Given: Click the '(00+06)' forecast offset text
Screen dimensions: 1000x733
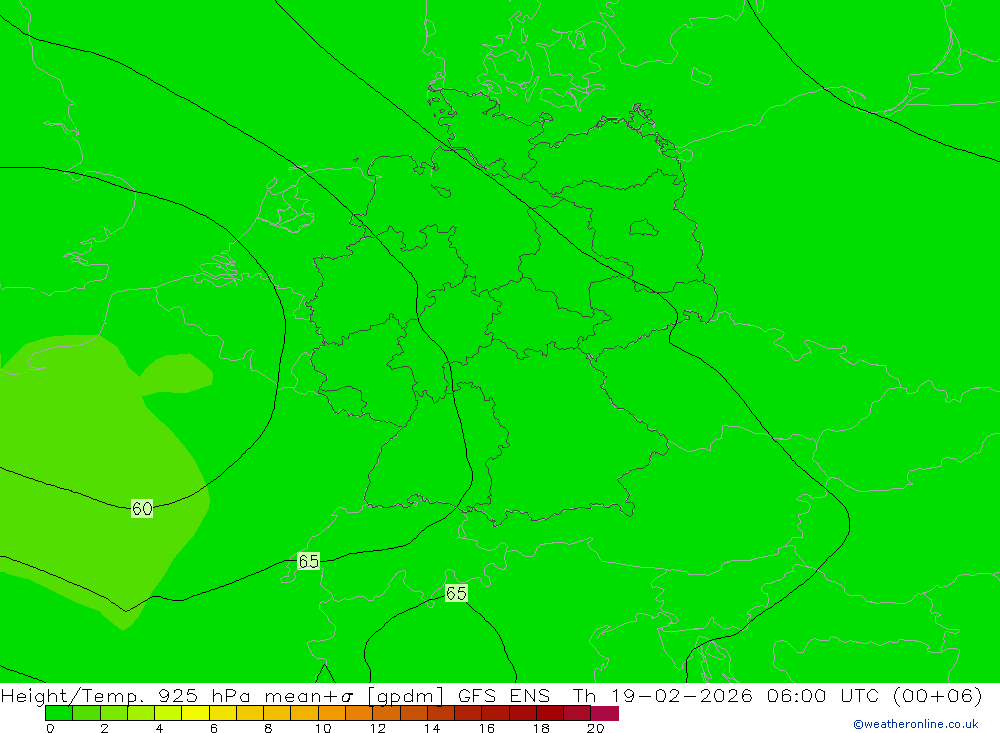Looking at the screenshot, I should [938, 695].
